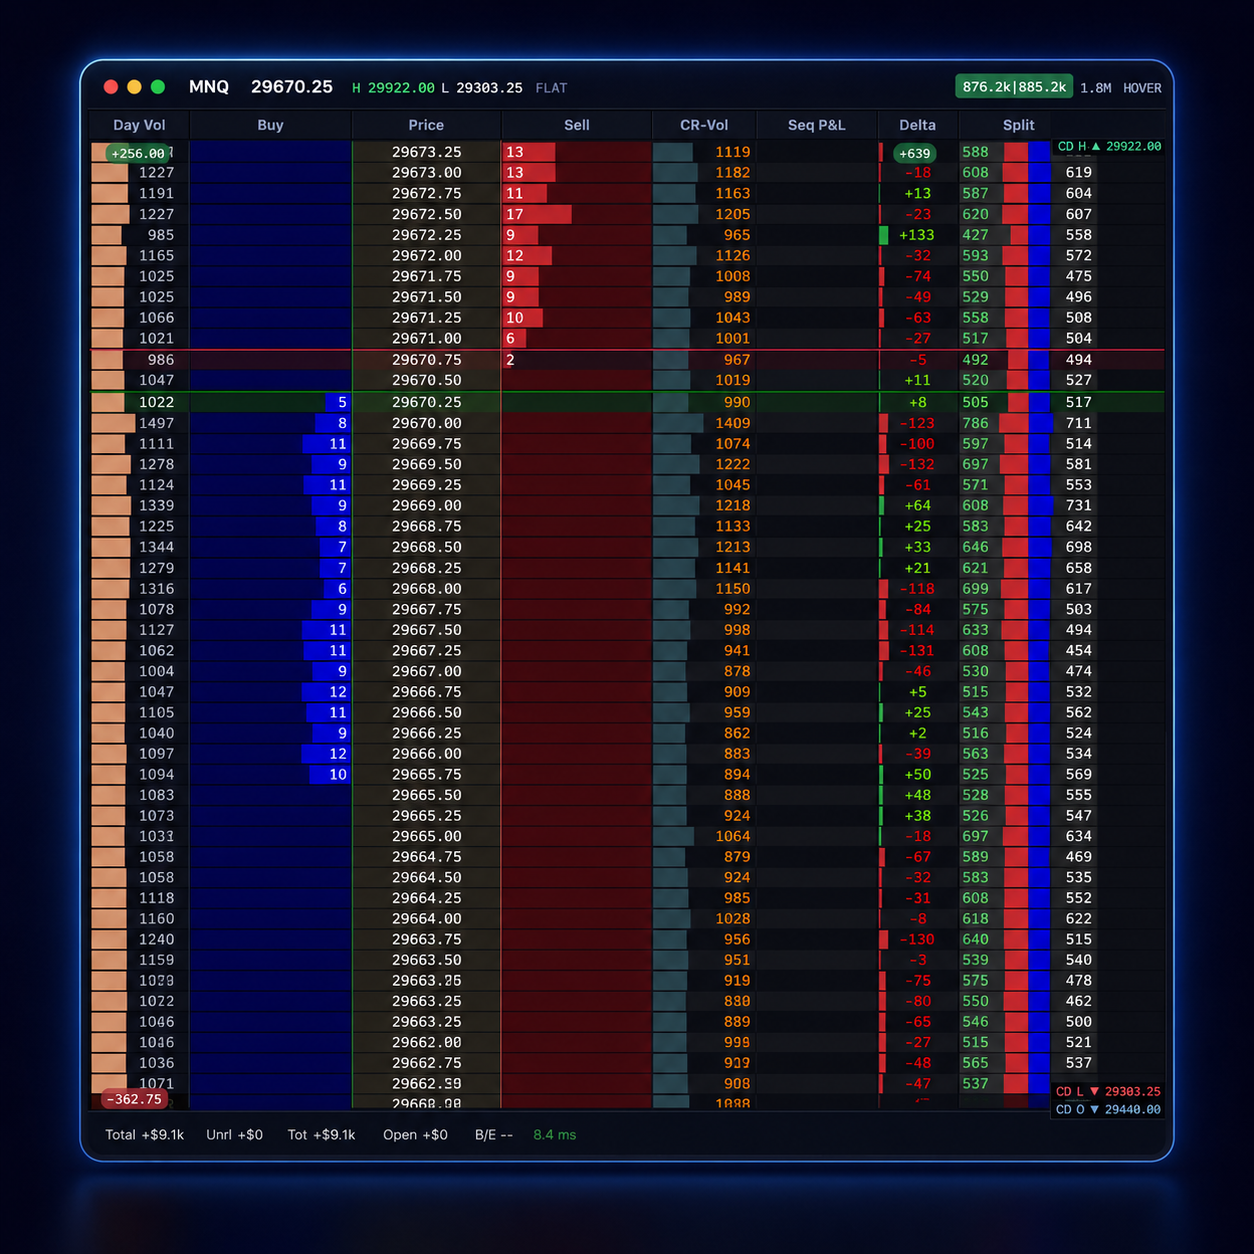This screenshot has width=1254, height=1254.
Task: Click the FLAT position status label
Action: click(x=551, y=88)
